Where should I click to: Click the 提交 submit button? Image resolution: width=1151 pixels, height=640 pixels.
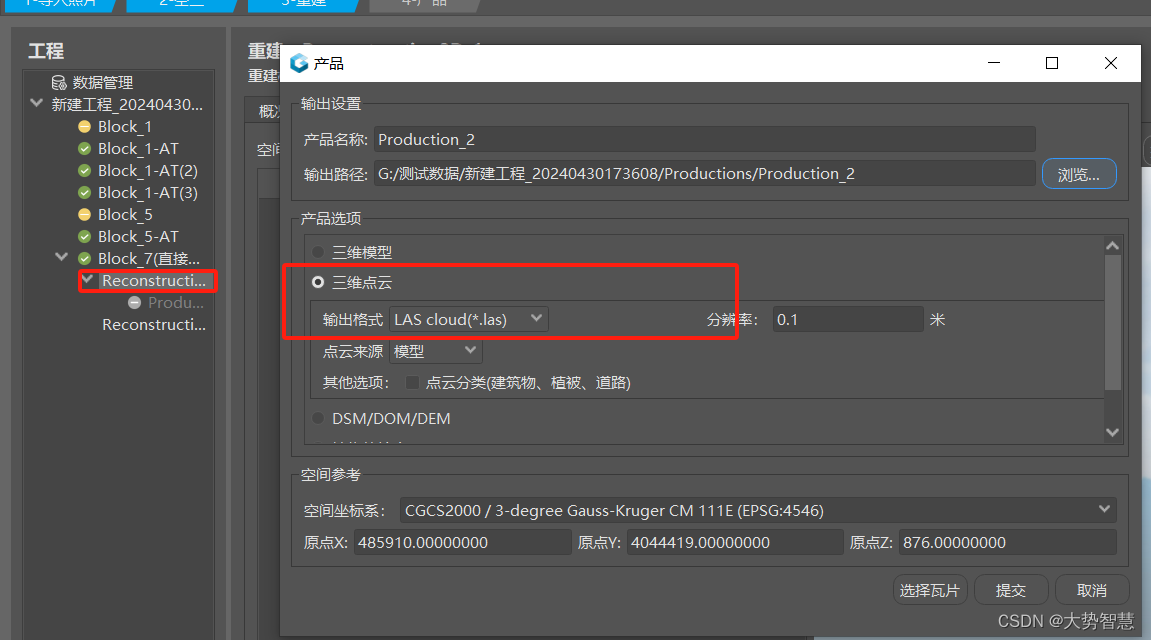(1011, 590)
